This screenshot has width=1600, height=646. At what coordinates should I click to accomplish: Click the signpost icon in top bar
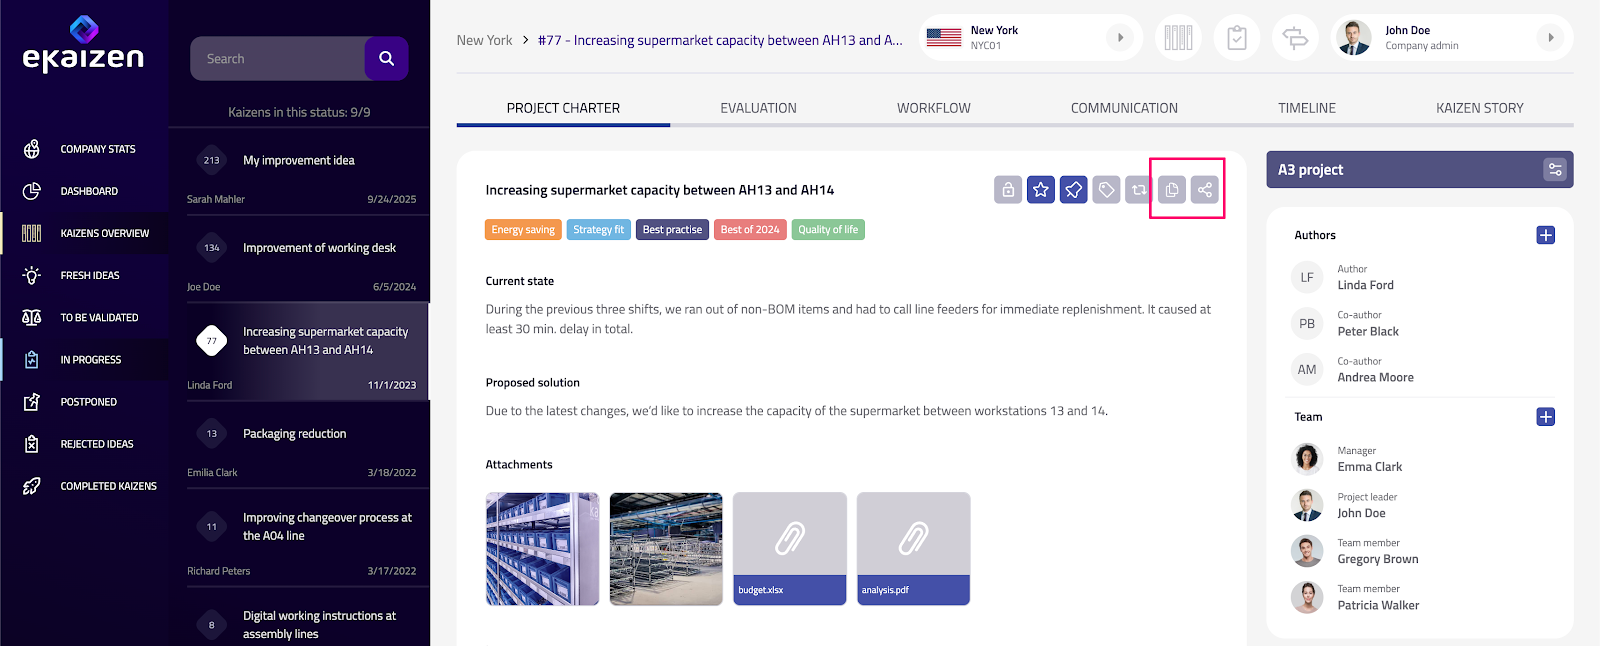[1295, 38]
